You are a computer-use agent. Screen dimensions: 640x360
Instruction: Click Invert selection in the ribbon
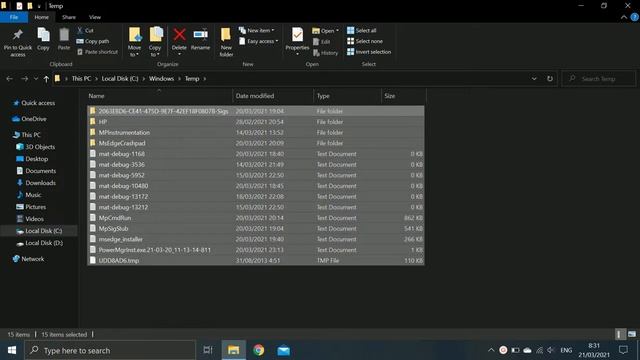pyautogui.click(x=369, y=52)
